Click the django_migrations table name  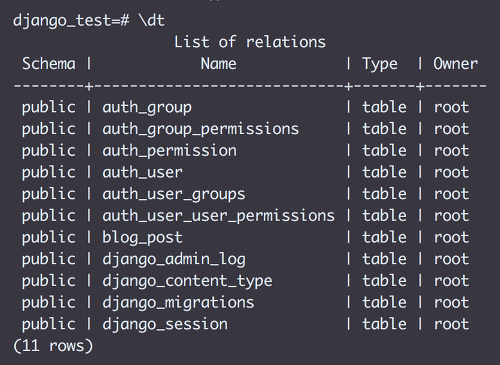point(178,303)
